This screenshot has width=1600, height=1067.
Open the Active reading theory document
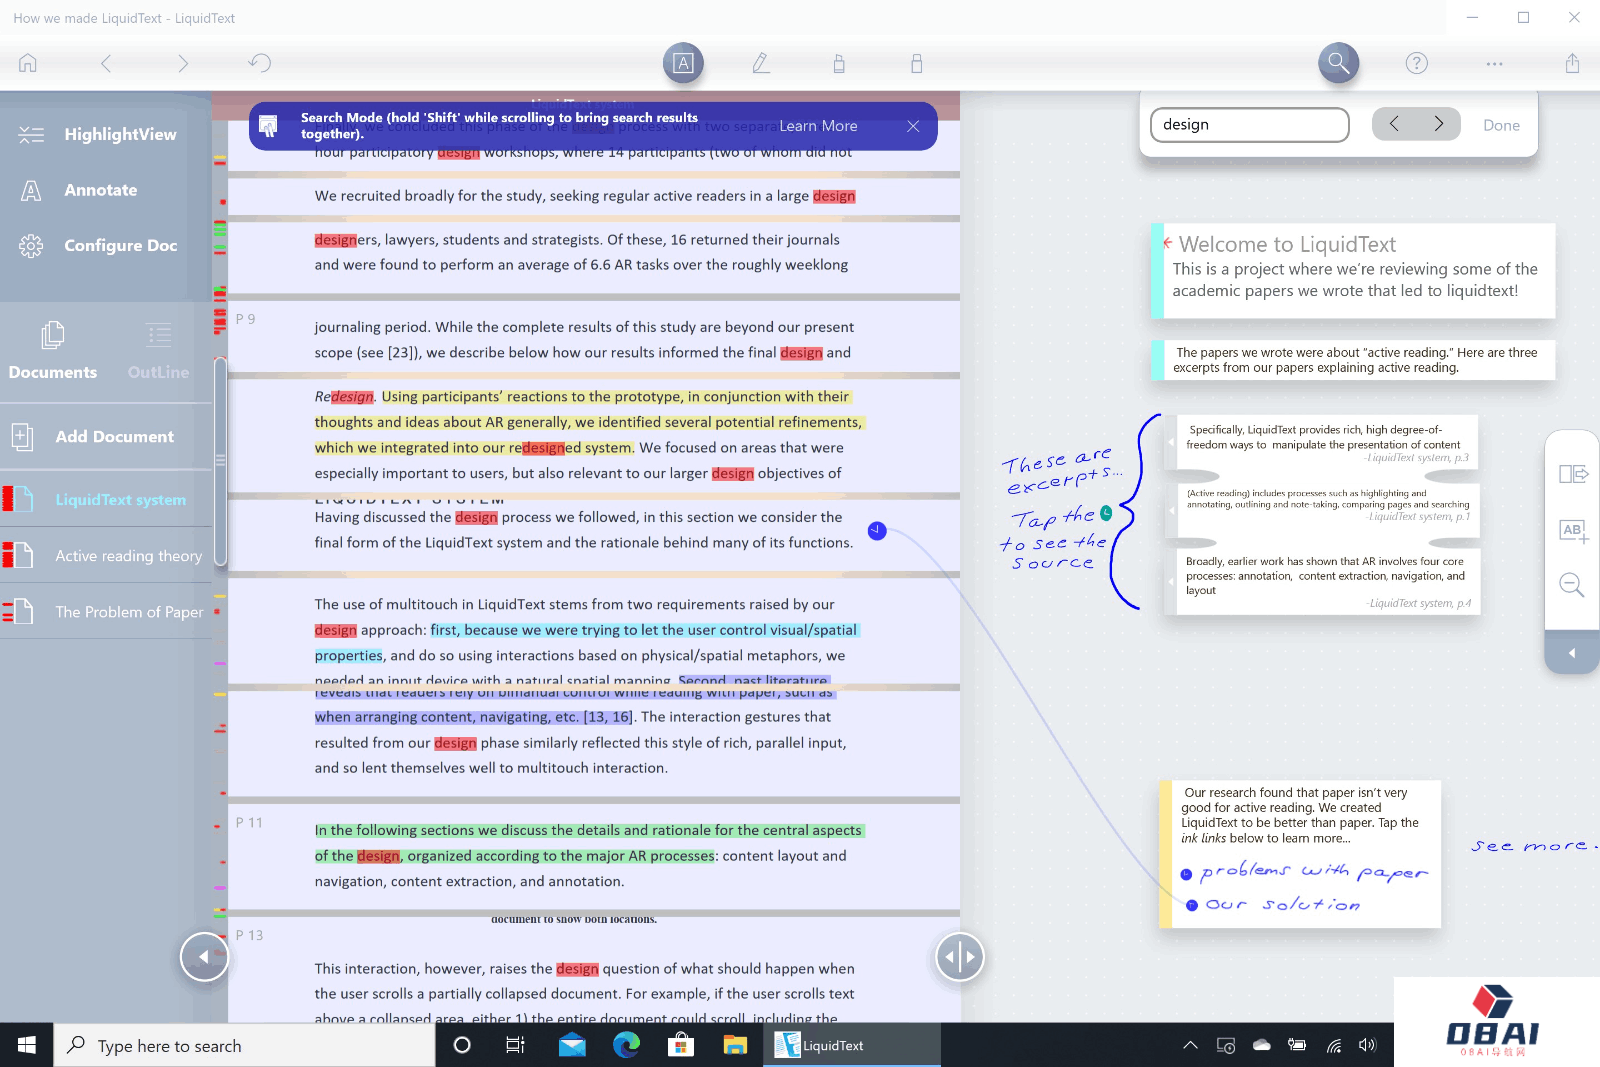click(106, 556)
